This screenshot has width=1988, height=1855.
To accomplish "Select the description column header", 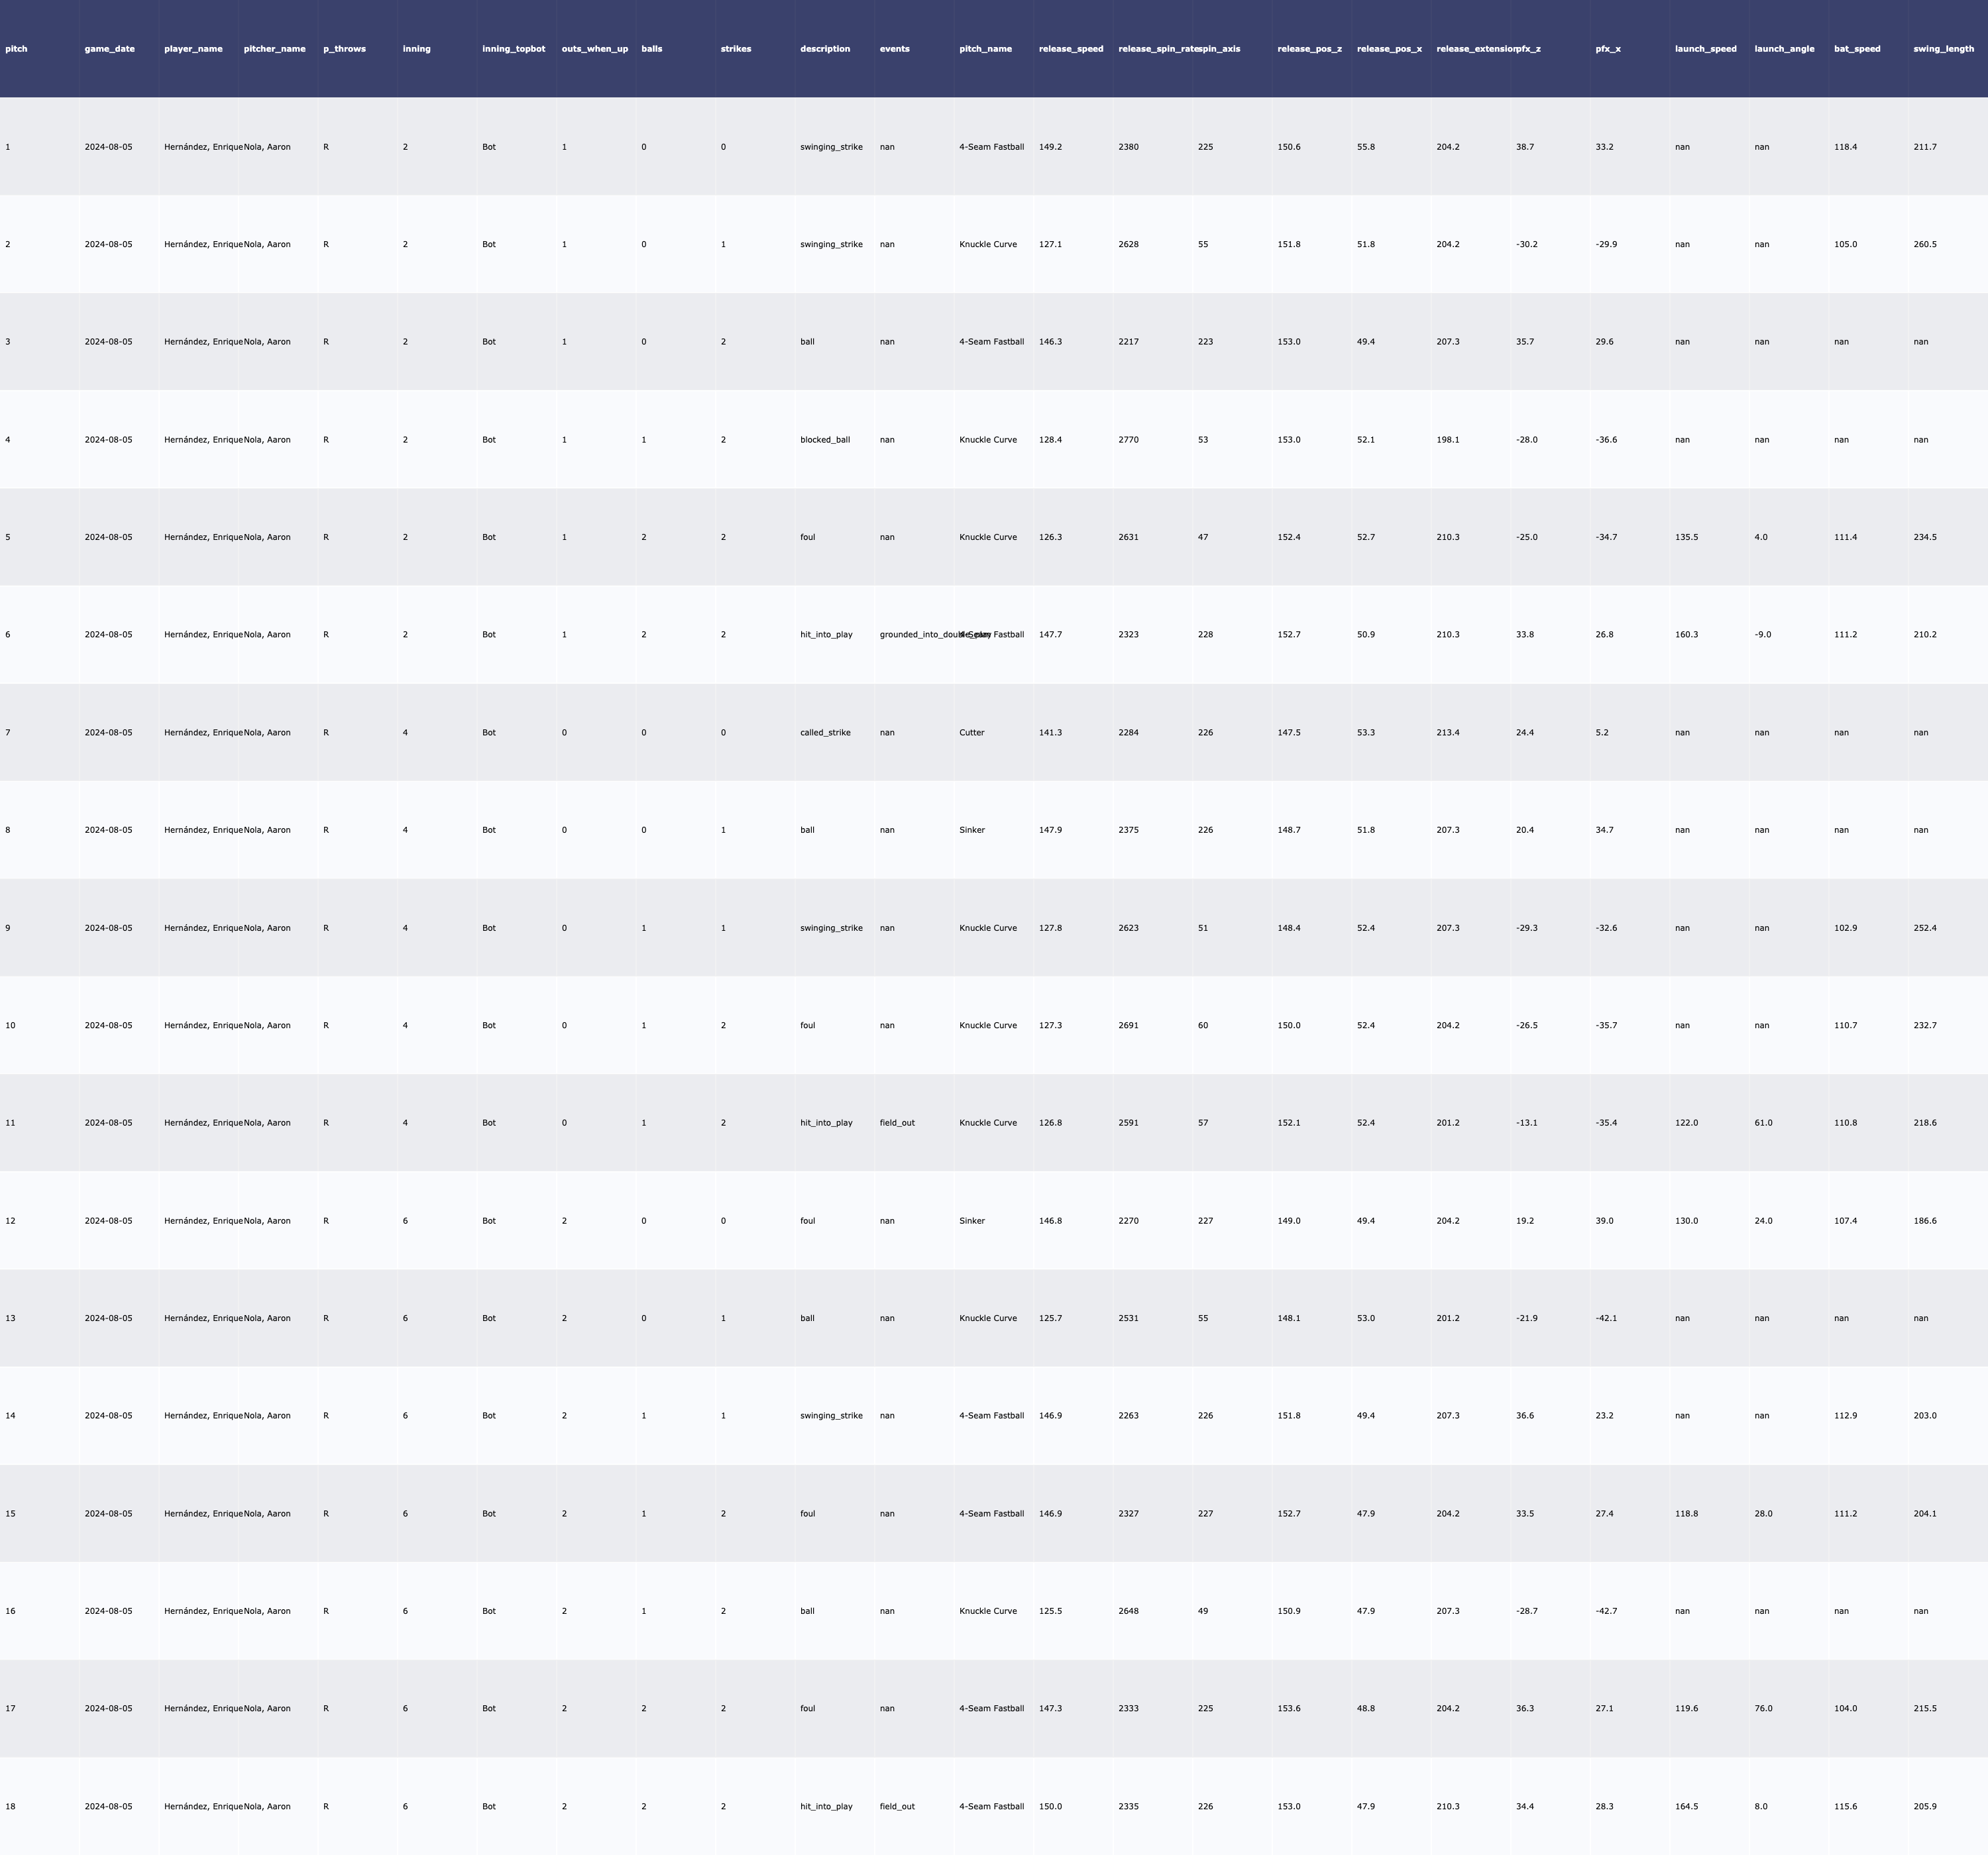I will point(825,49).
